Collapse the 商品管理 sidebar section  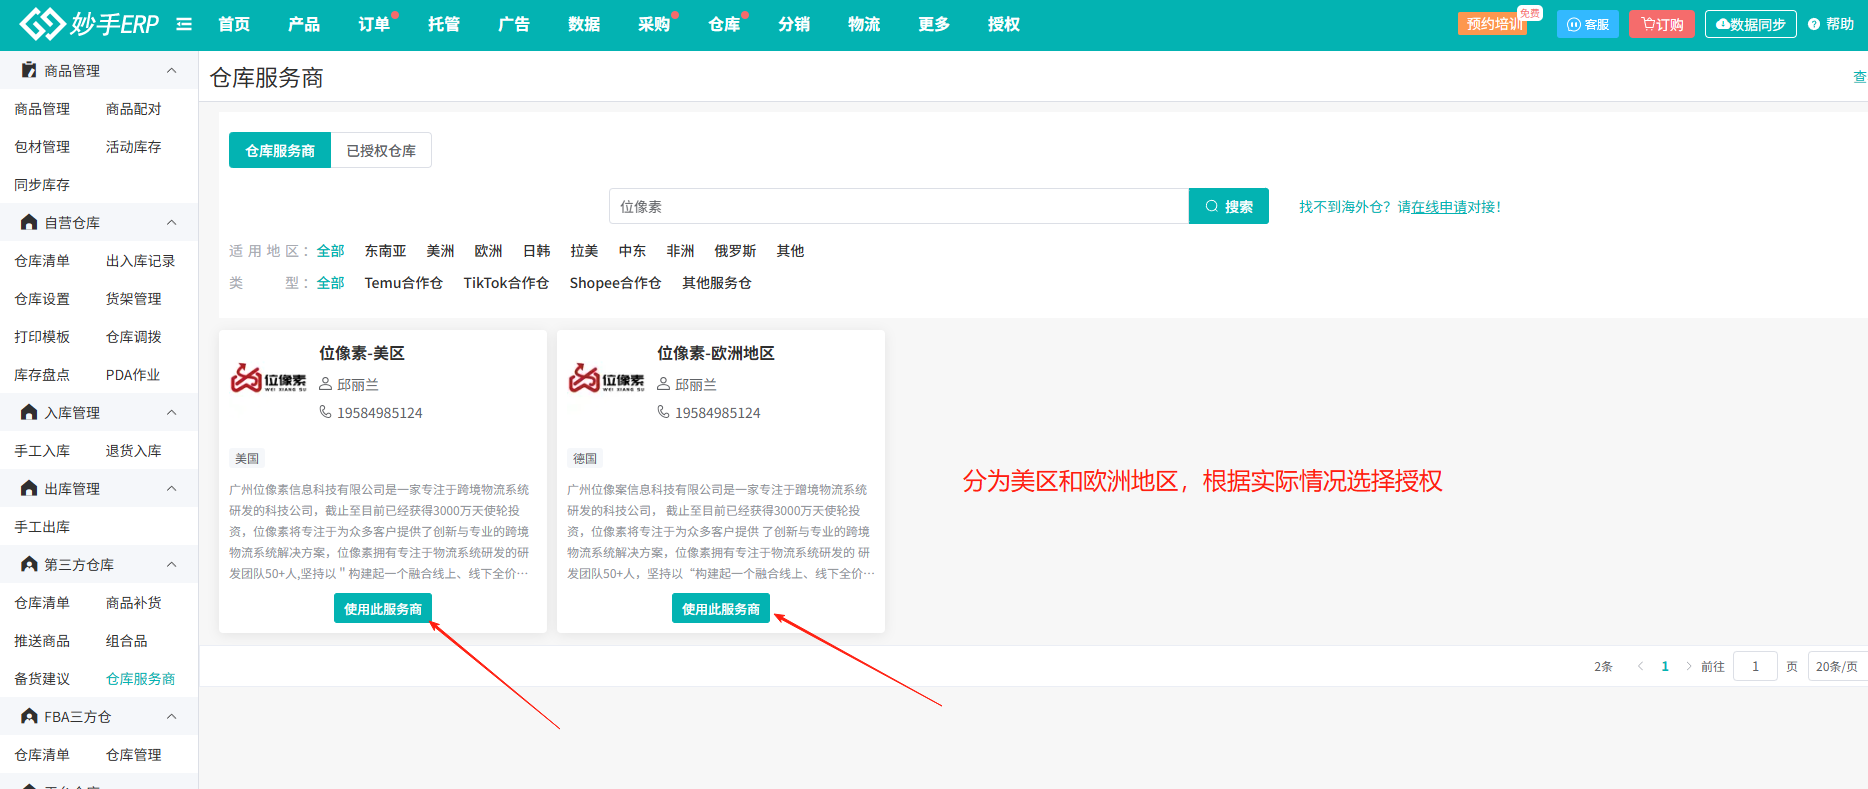[x=171, y=70]
